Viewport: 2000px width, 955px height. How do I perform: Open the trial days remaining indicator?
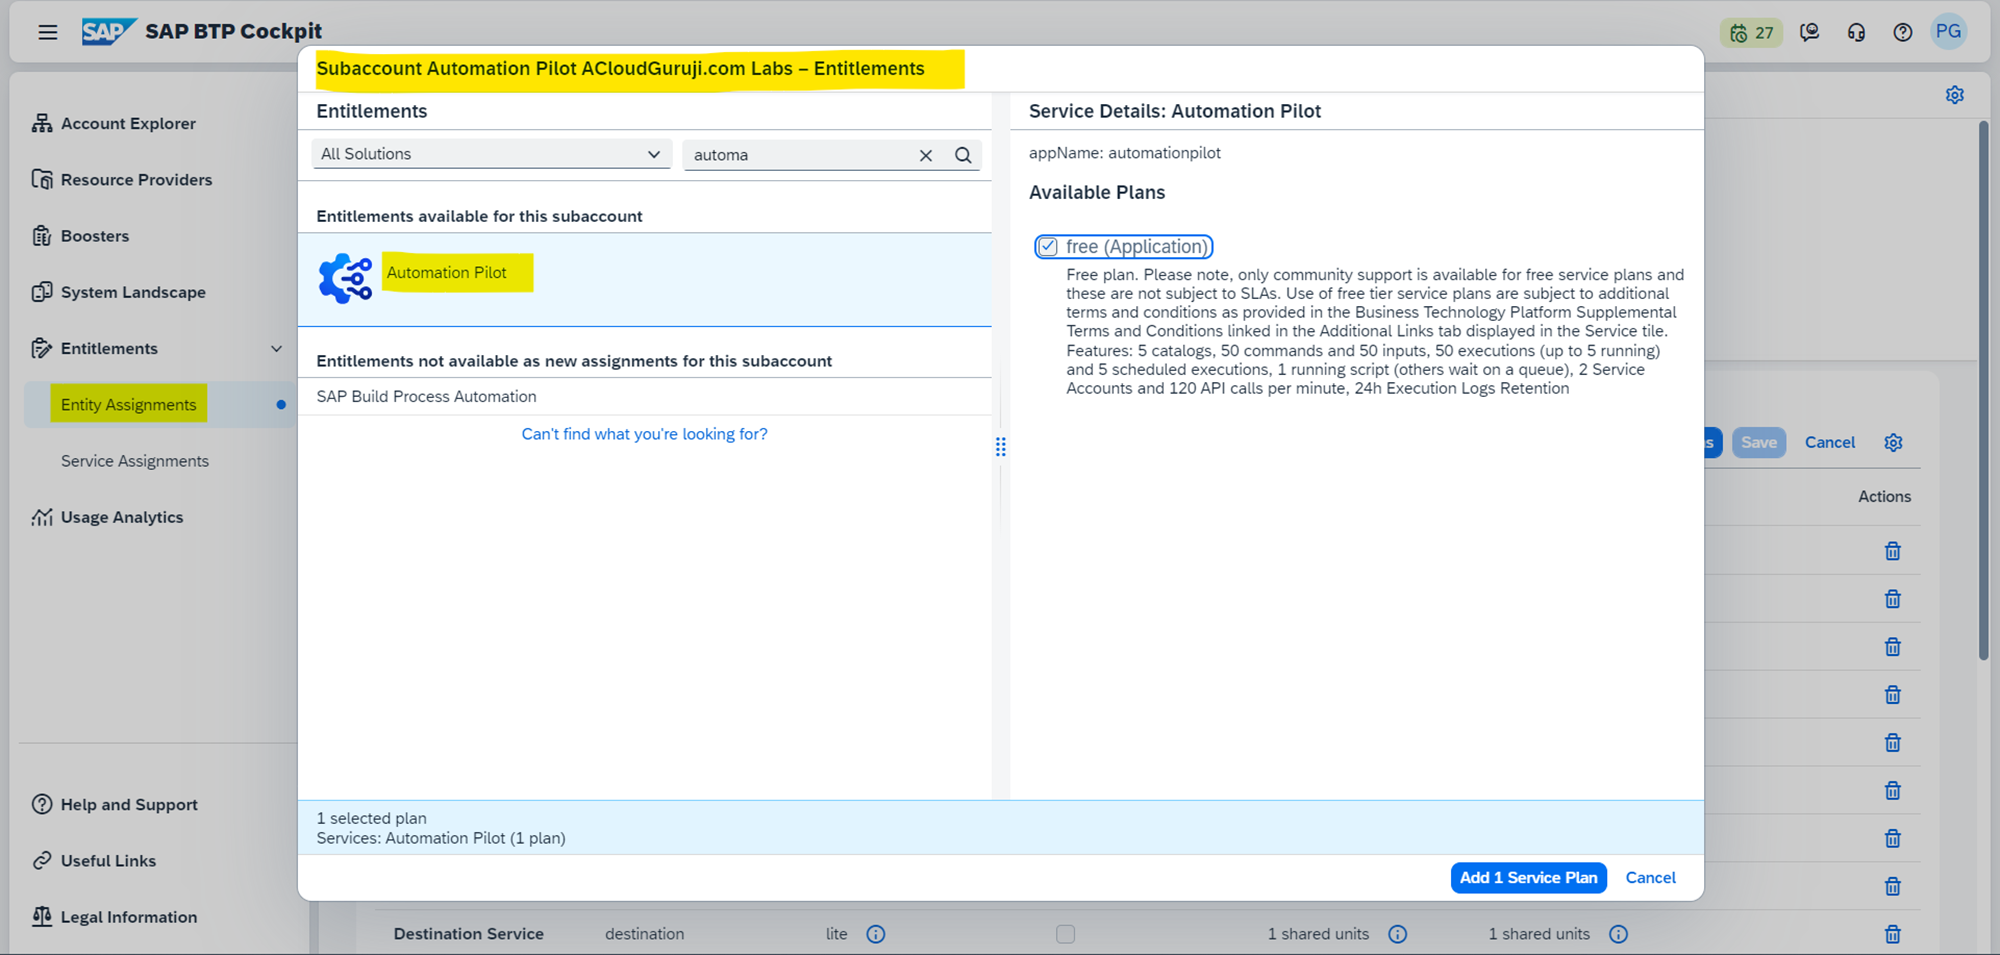coord(1751,33)
